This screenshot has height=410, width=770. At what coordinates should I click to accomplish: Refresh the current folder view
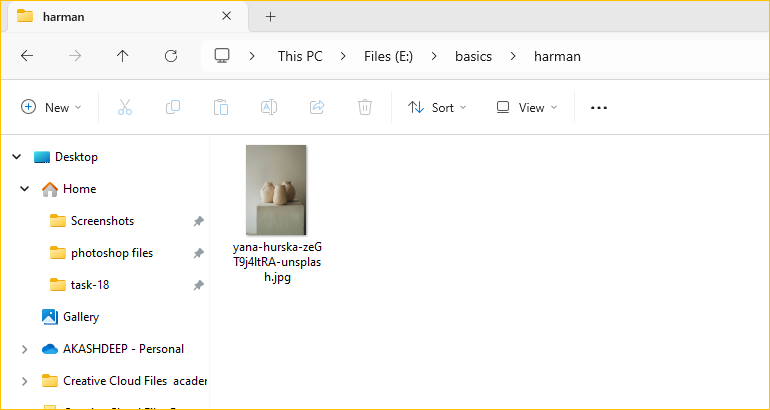(x=171, y=56)
